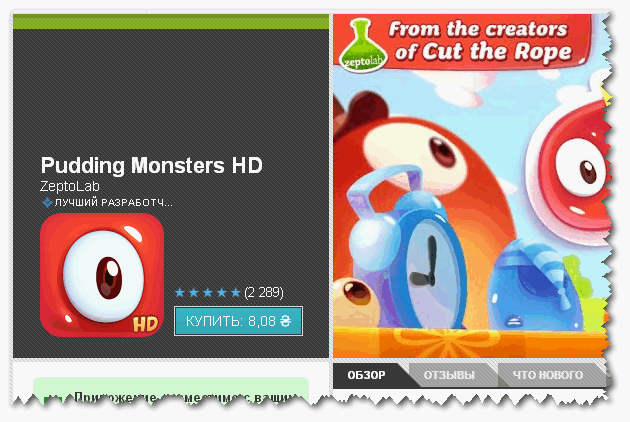
Task: Click the first star in the rating
Action: pos(180,292)
